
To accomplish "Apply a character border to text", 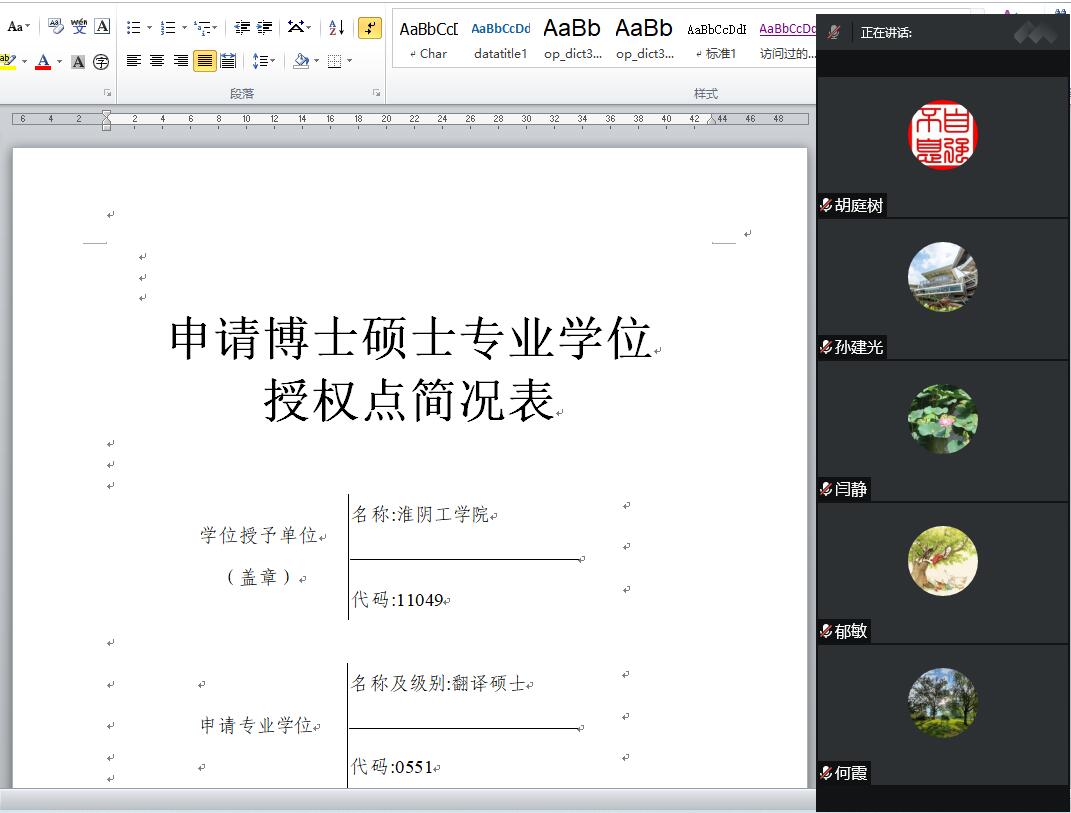I will [102, 27].
